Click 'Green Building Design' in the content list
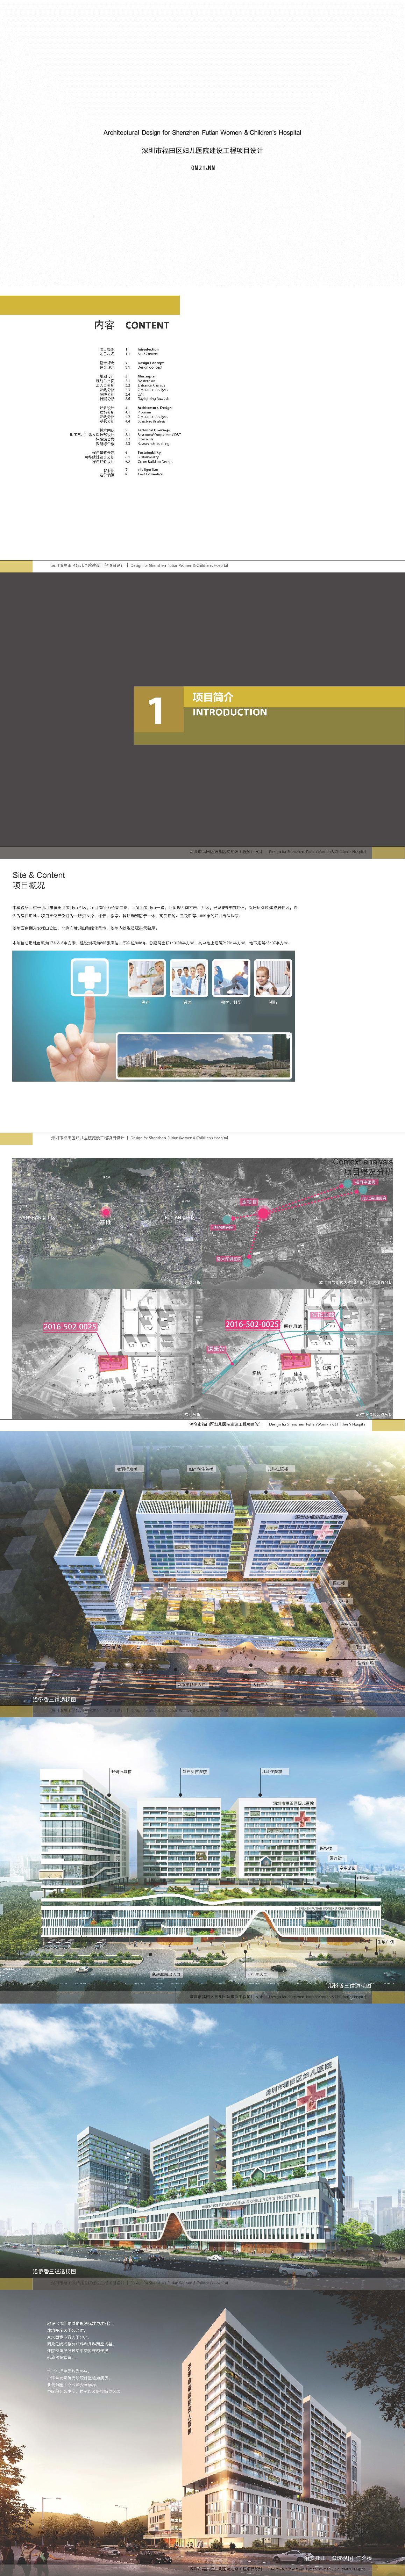405x2576 pixels. (155, 462)
